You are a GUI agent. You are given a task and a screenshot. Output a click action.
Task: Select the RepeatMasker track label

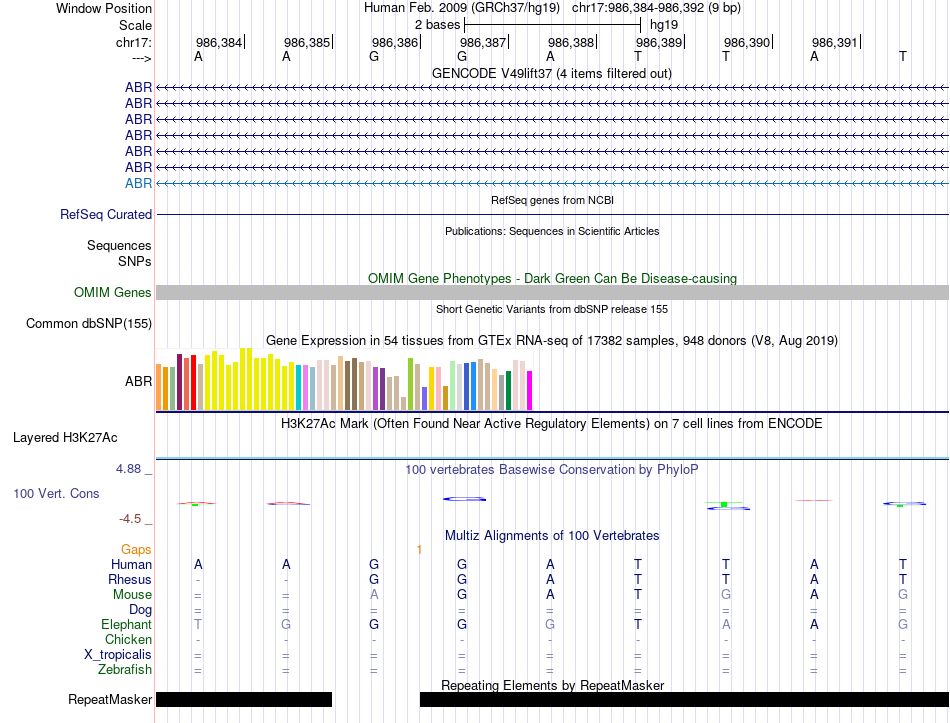[110, 699]
